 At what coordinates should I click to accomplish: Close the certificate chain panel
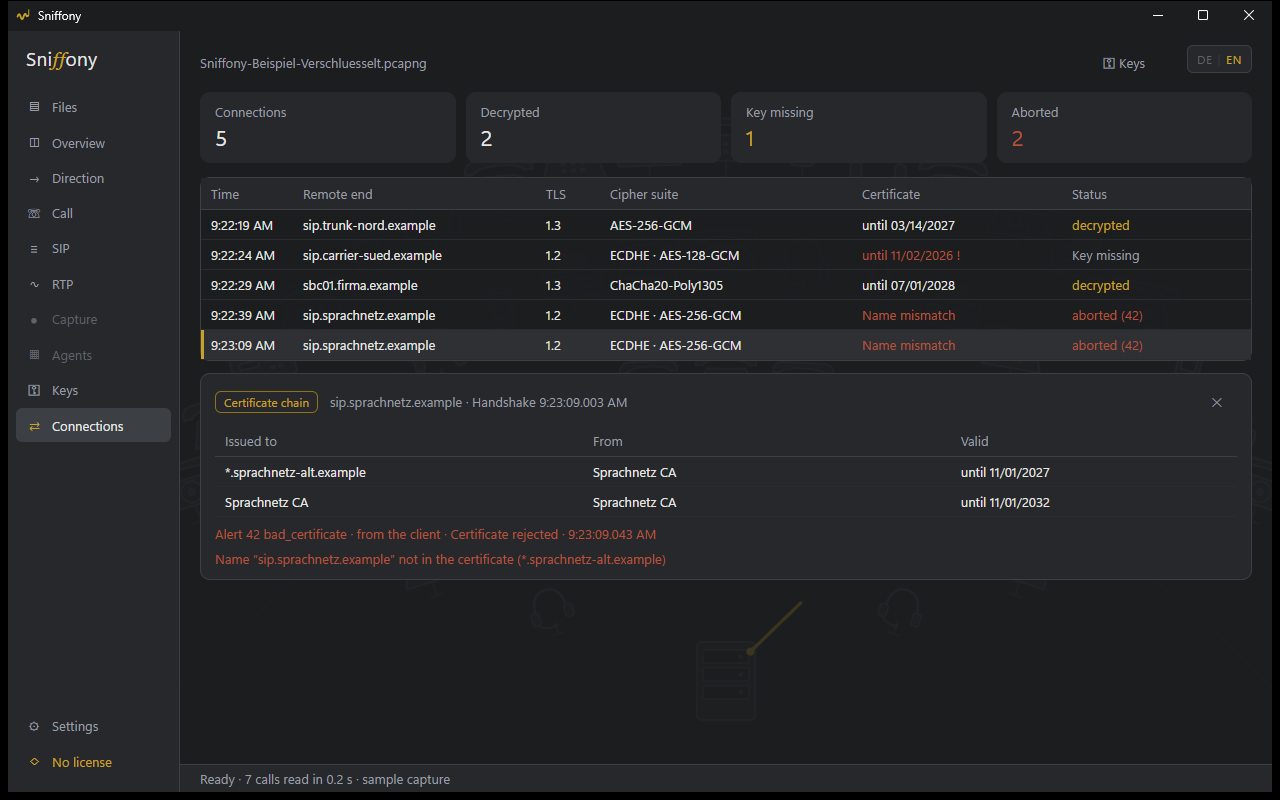click(x=1217, y=402)
